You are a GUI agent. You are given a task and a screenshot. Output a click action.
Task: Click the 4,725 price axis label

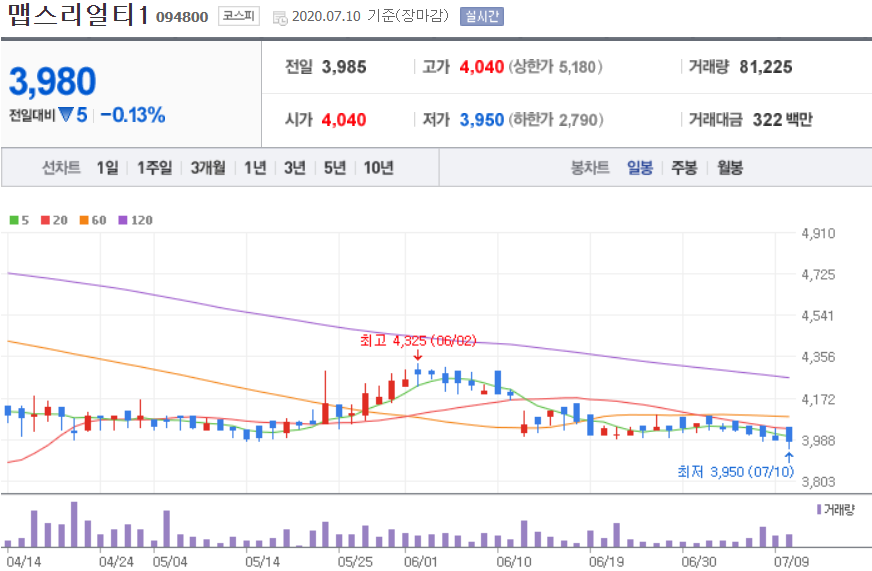pos(818,275)
